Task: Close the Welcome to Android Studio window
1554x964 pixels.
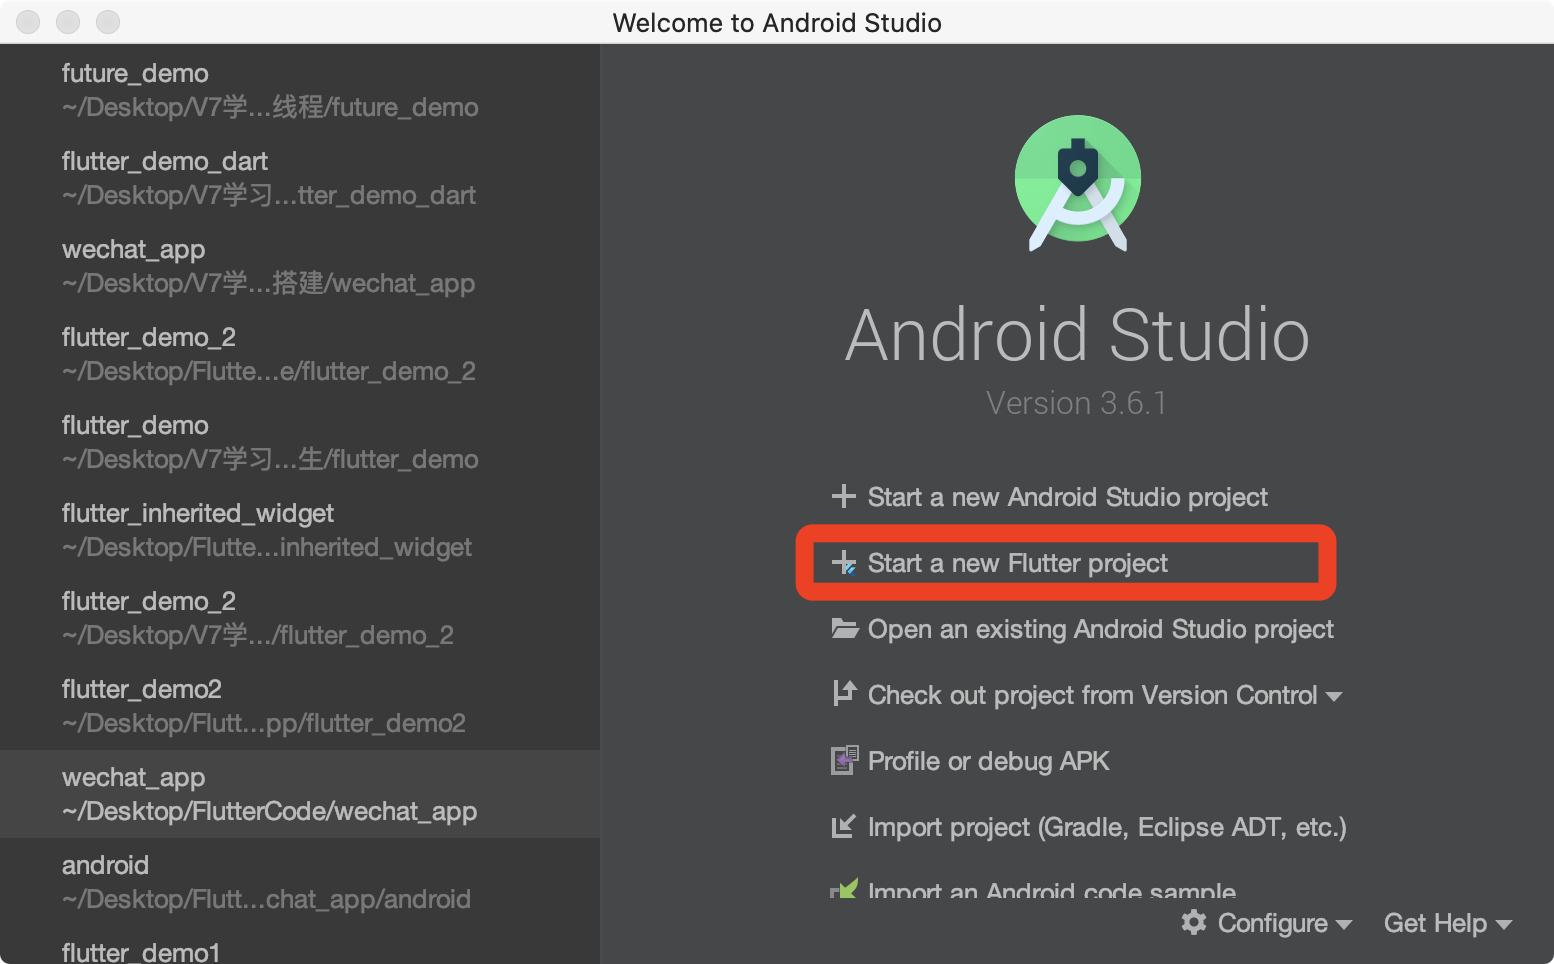Action: tap(28, 22)
